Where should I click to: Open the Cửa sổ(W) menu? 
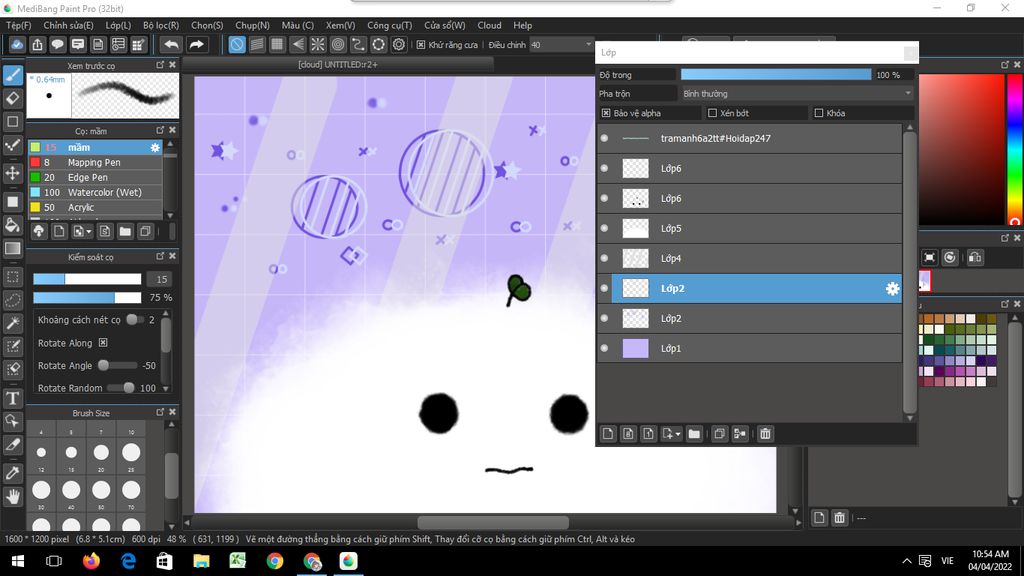pos(445,25)
